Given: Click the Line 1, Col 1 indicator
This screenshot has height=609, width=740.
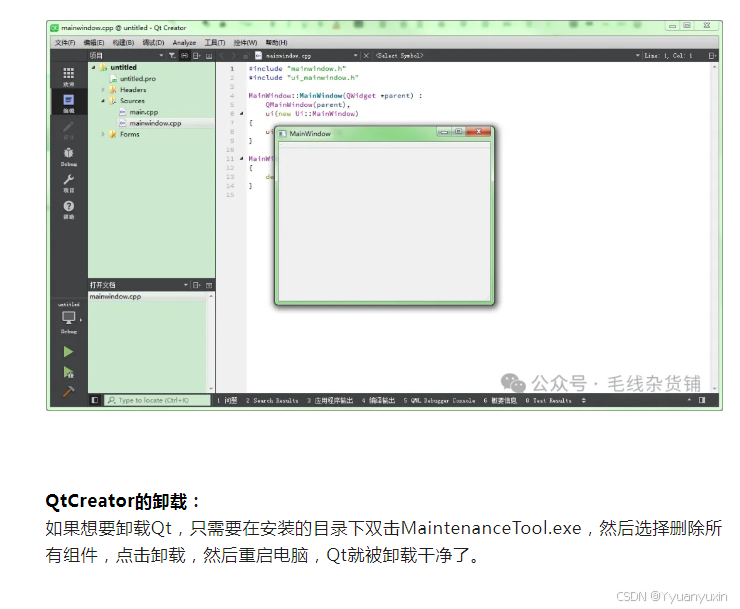Looking at the screenshot, I should tap(668, 56).
